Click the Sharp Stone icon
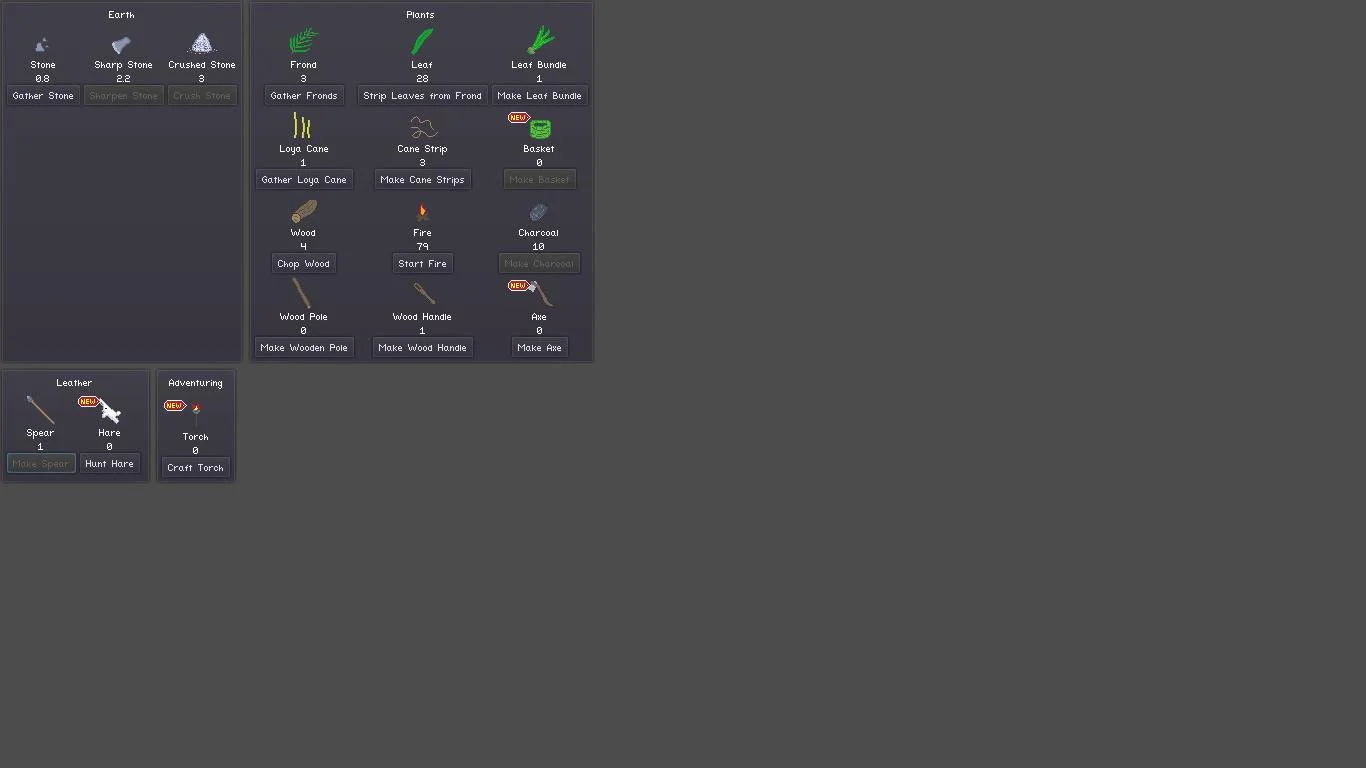Viewport: 1366px width, 768px height. pos(121,44)
